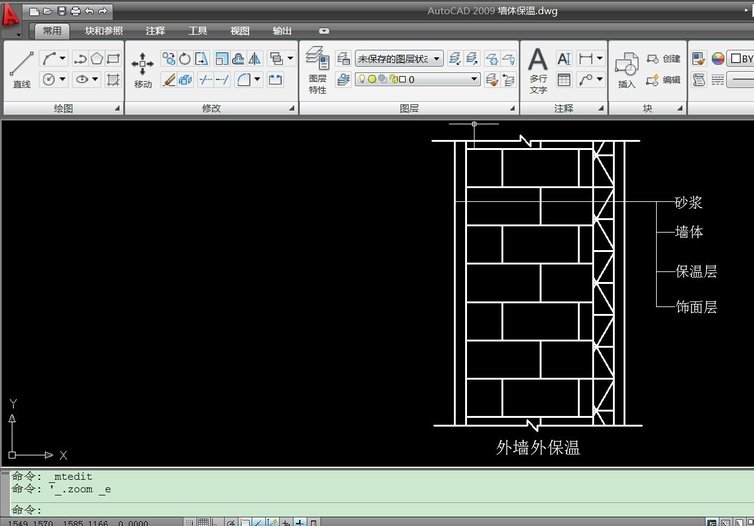Click the 编辑 block button
The height and width of the screenshot is (526, 754).
[664, 79]
